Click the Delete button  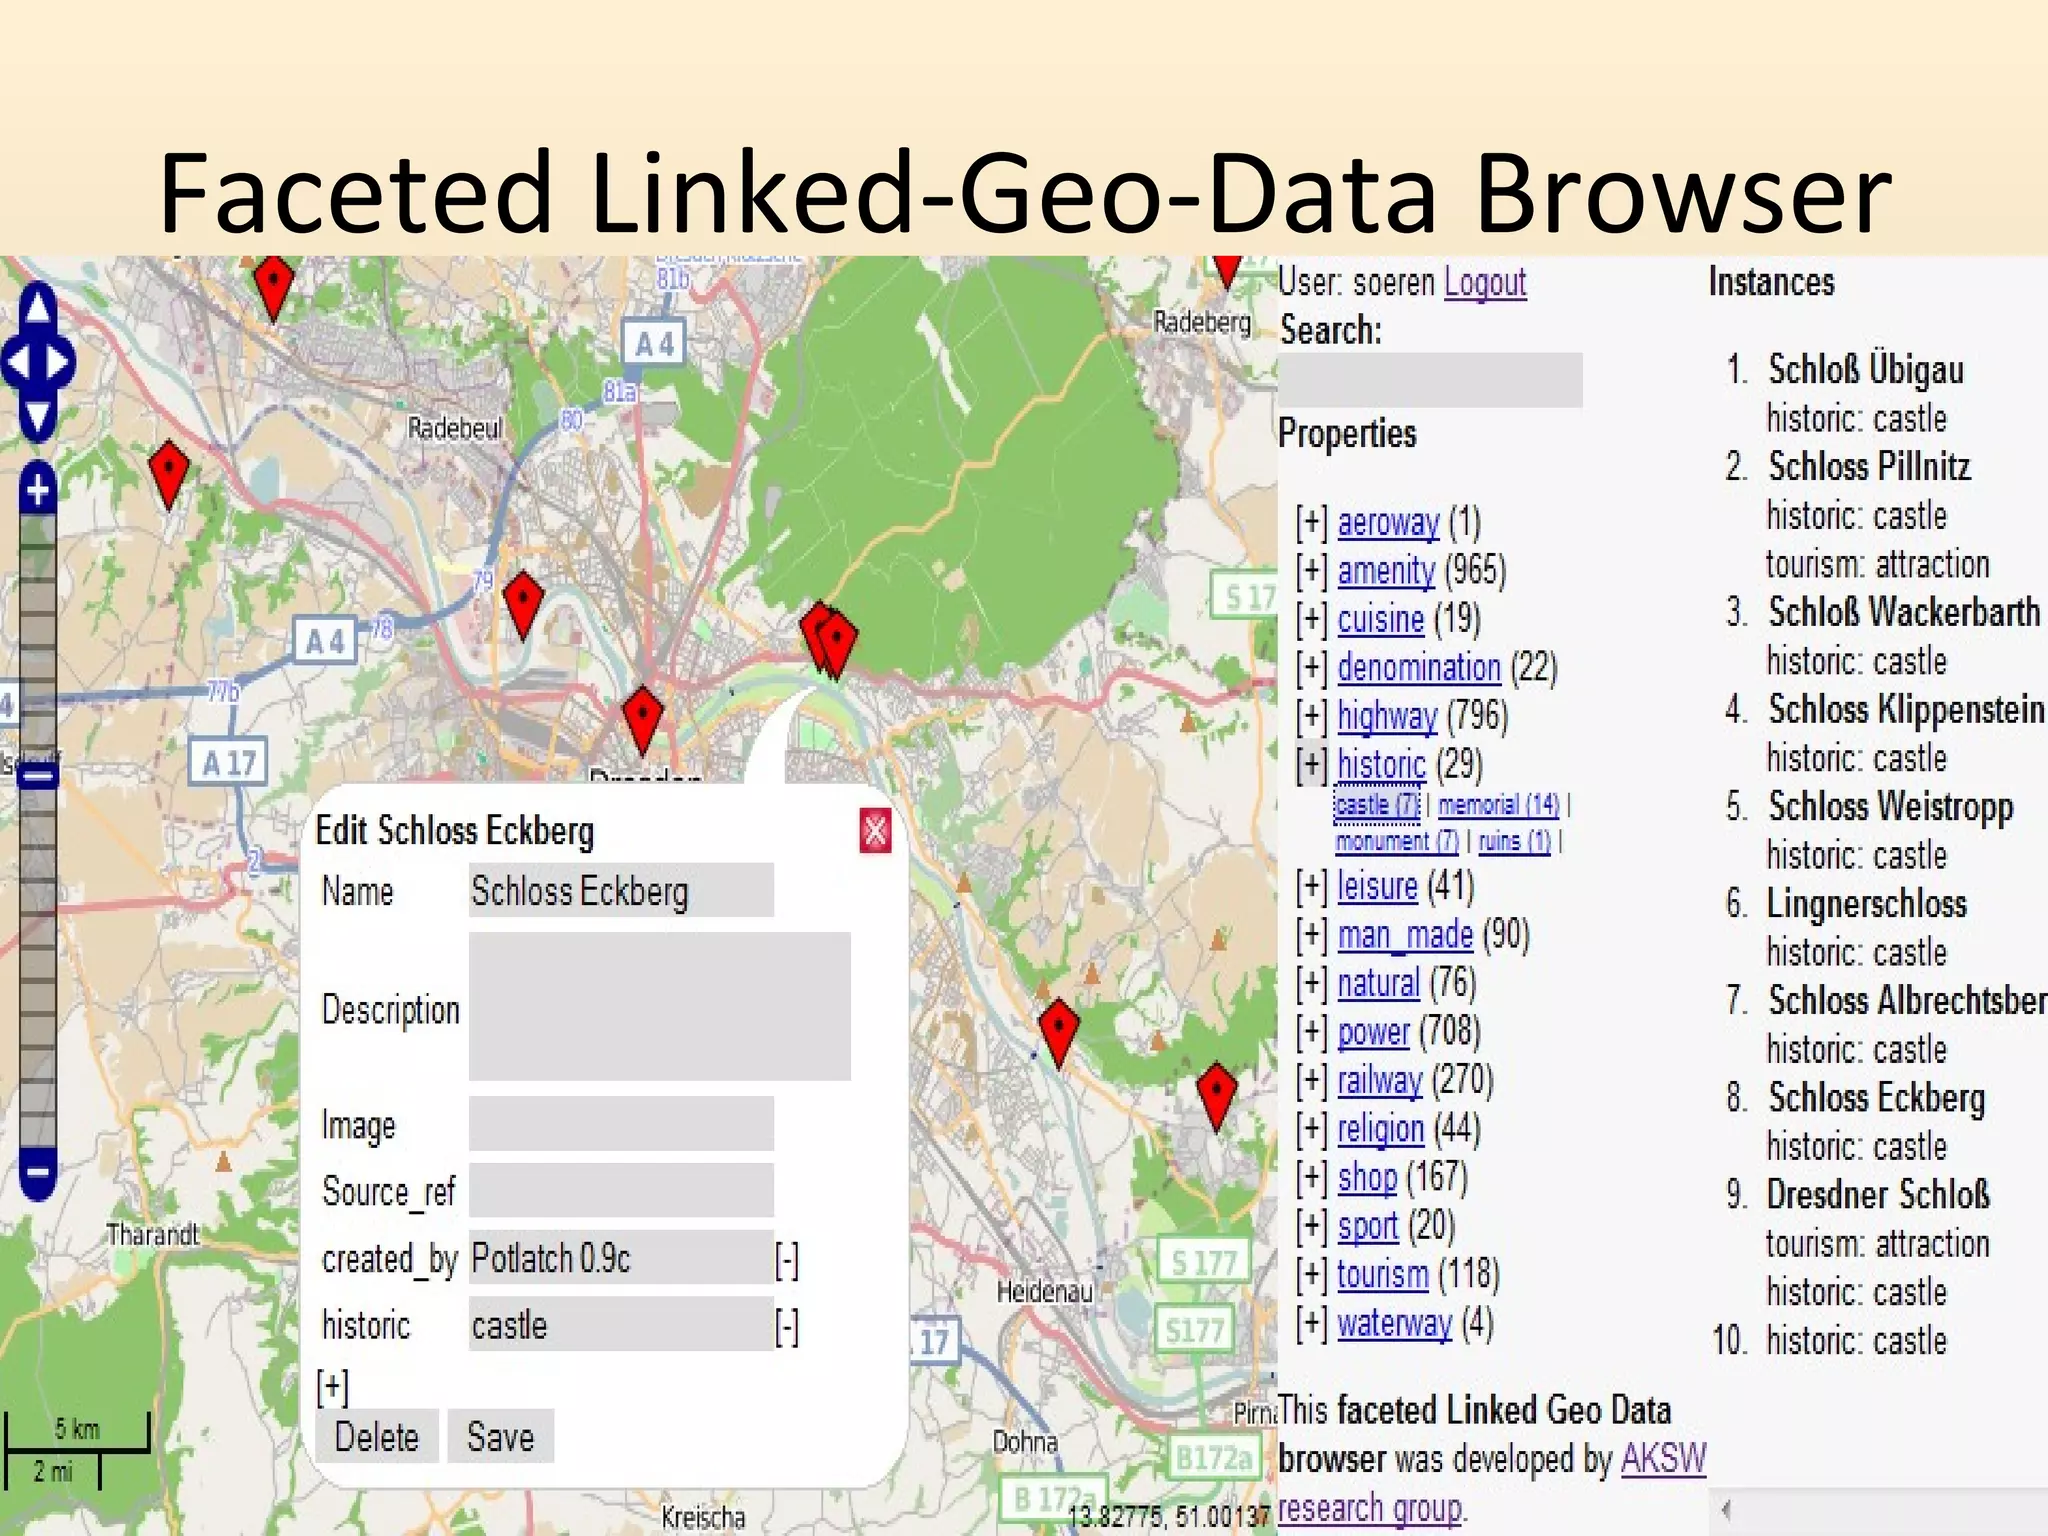click(377, 1437)
